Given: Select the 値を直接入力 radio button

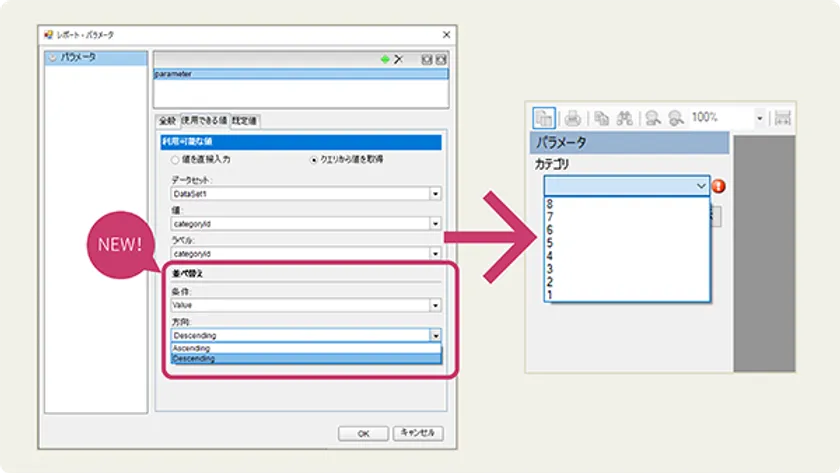Looking at the screenshot, I should coord(176,159).
